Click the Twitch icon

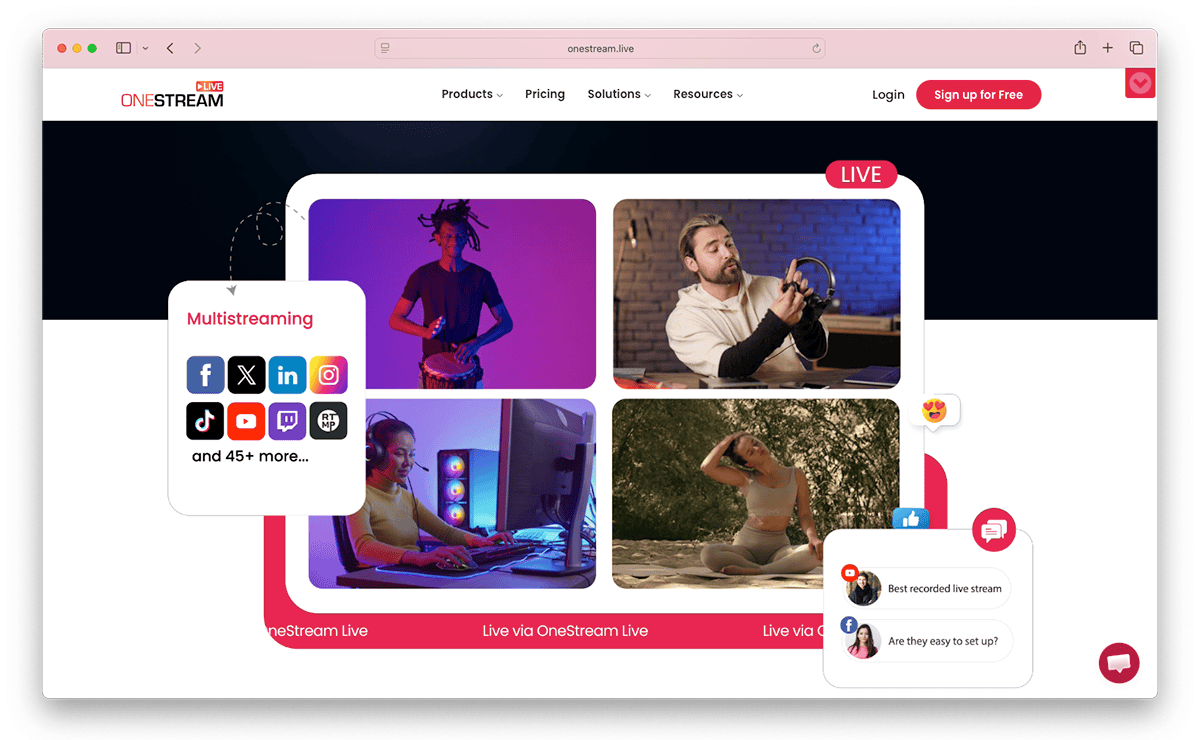point(287,421)
